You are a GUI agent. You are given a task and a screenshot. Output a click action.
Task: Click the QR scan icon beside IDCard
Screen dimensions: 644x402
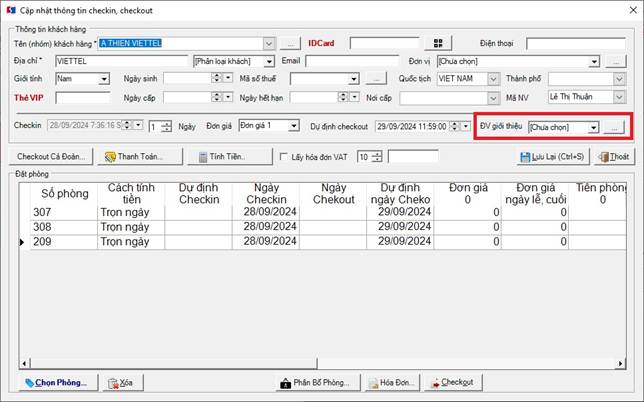[x=438, y=43]
